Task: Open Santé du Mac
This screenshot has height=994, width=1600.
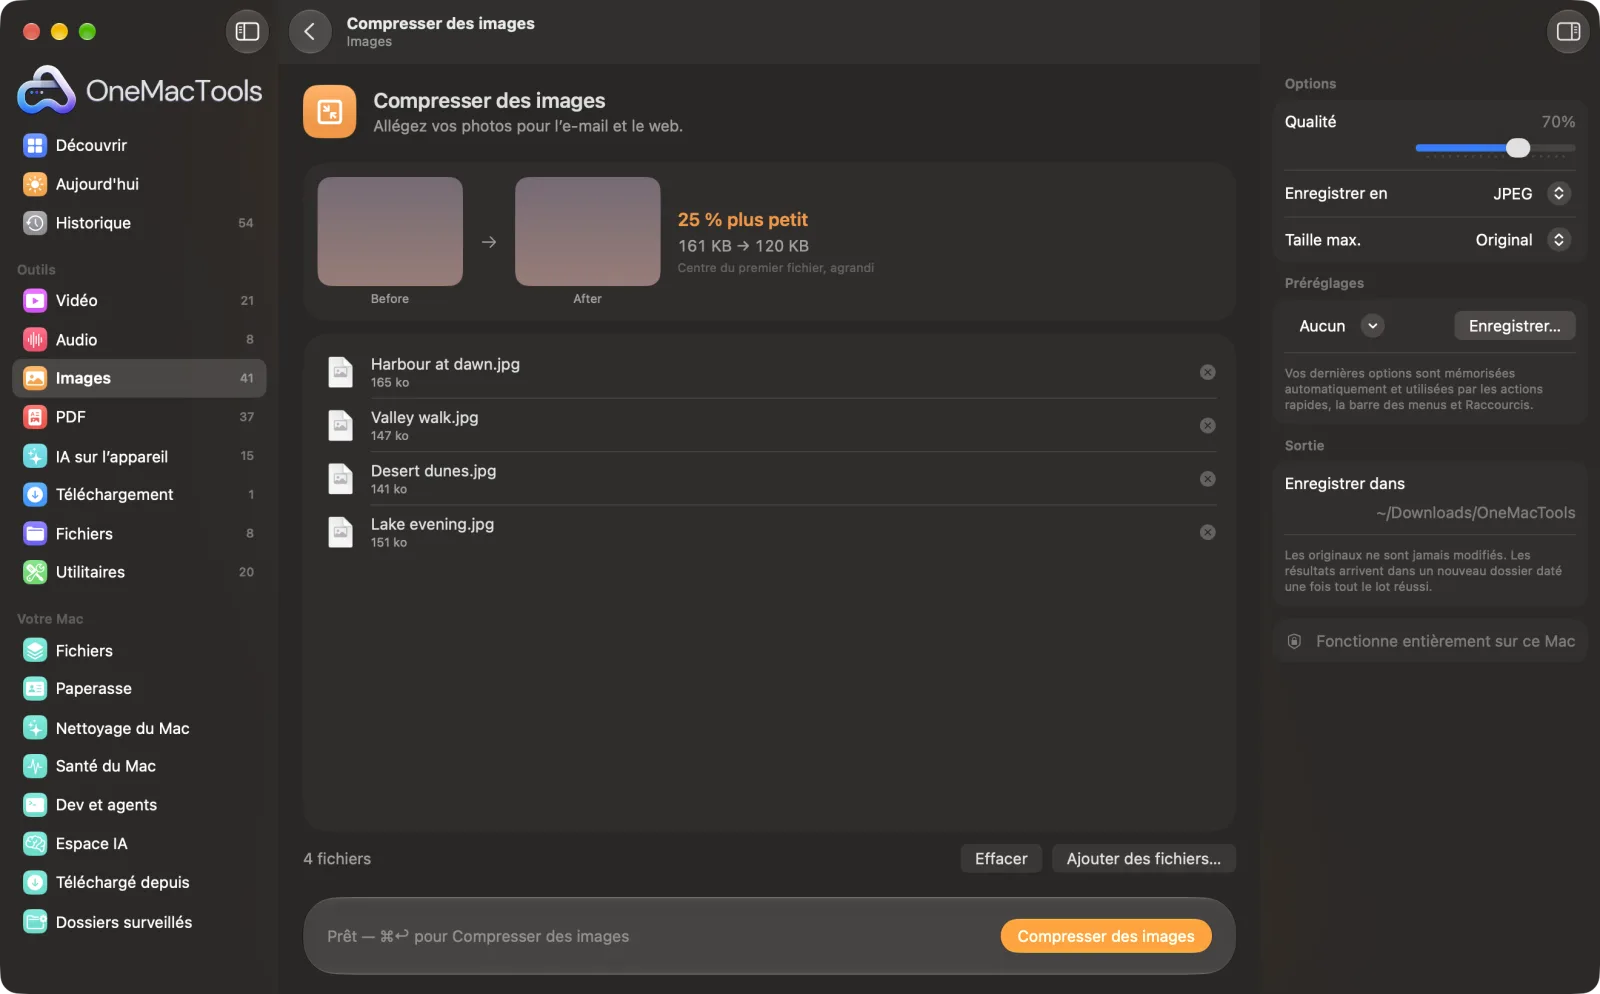Action: [139, 766]
